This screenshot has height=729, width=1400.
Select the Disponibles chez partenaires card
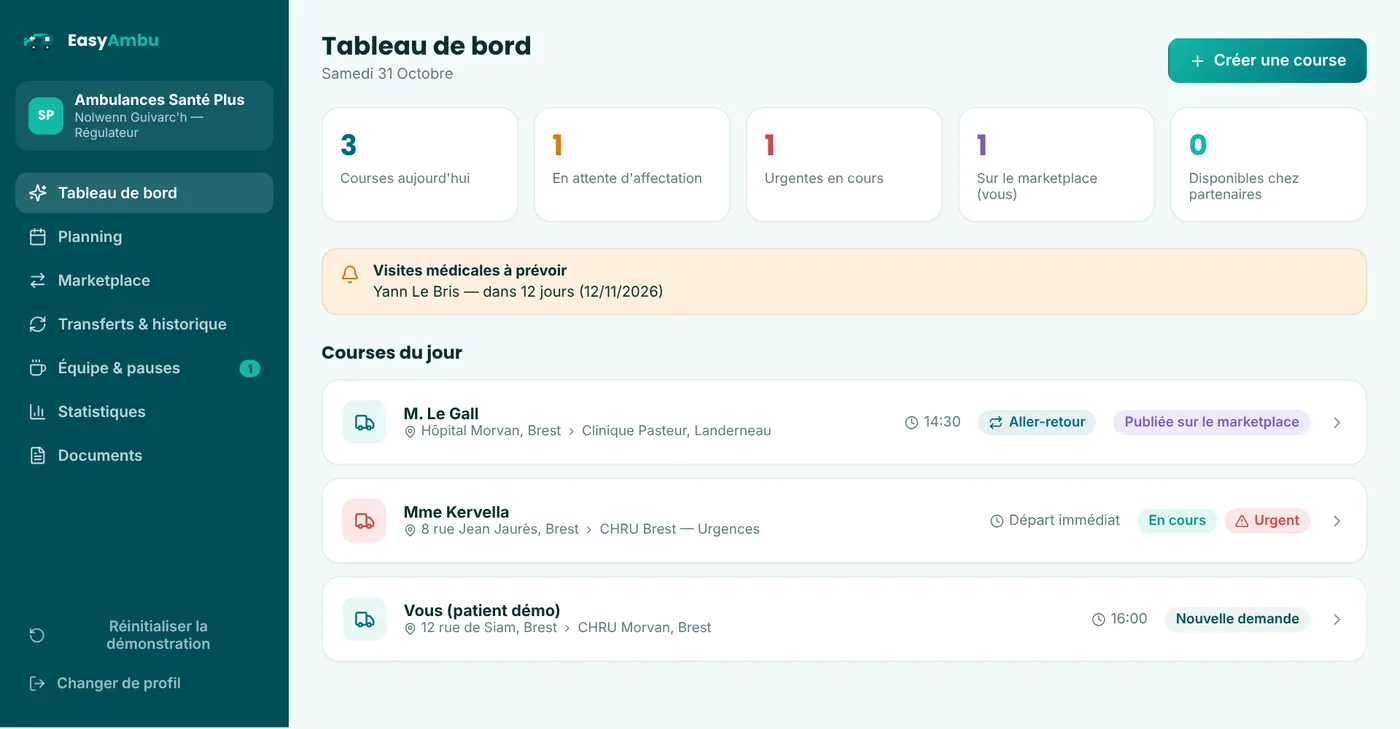click(x=1268, y=165)
